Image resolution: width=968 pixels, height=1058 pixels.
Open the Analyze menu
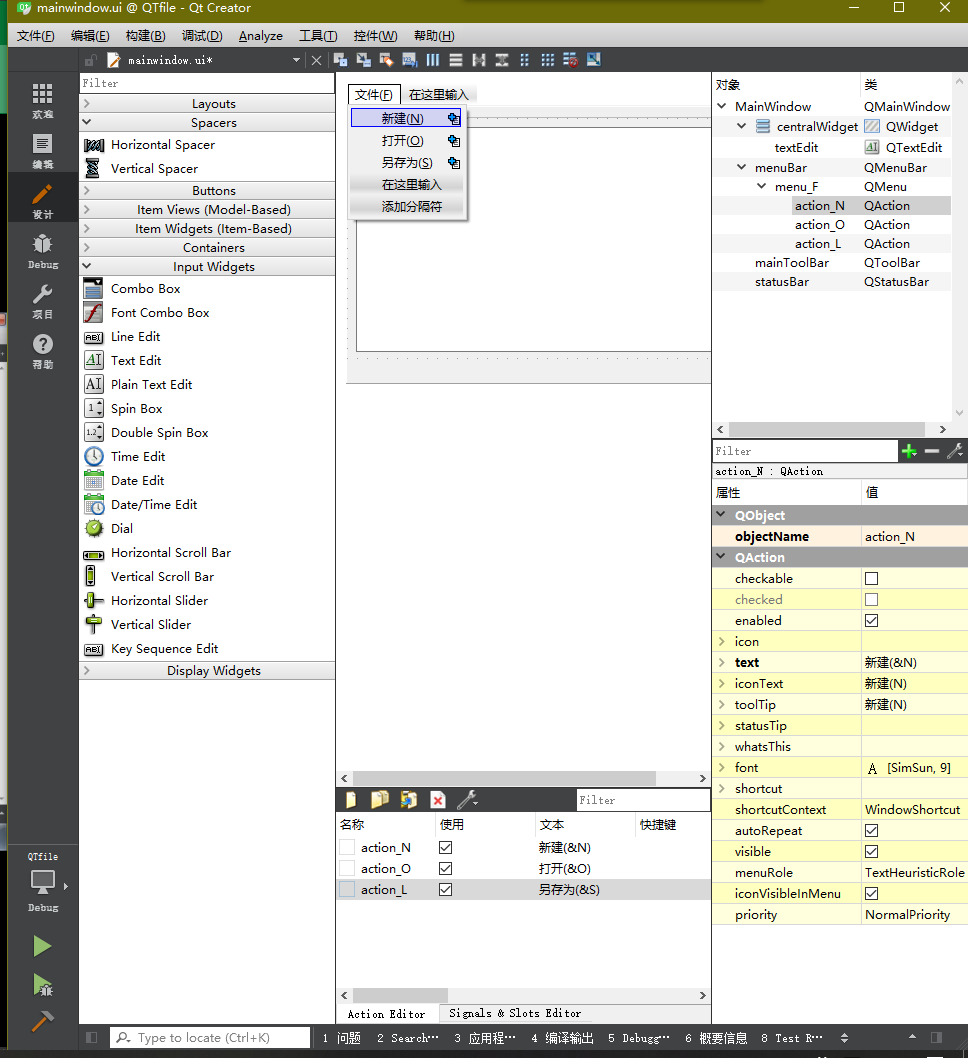[260, 36]
